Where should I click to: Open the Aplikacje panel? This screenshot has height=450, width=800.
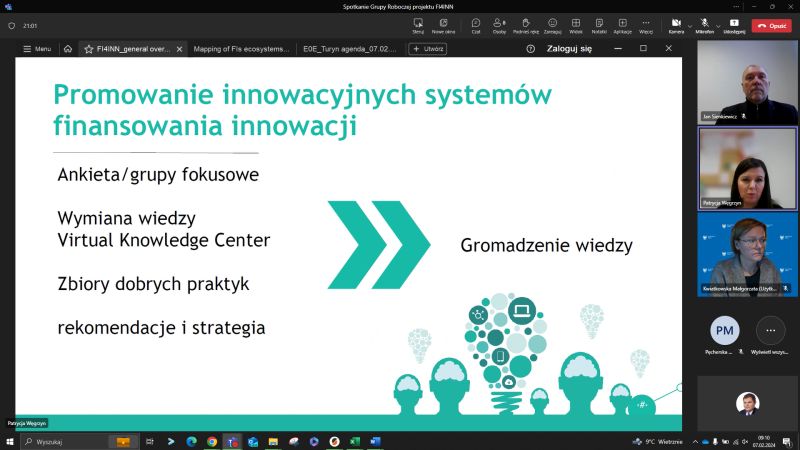(x=622, y=26)
